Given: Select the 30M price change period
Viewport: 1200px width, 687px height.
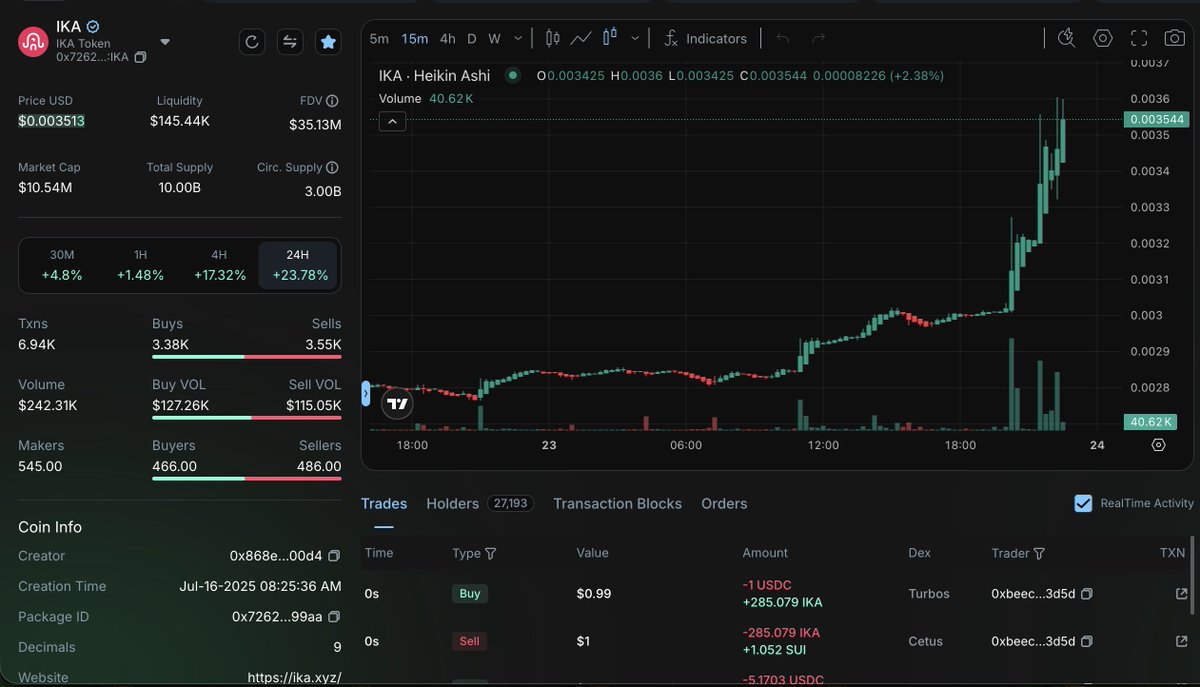Looking at the screenshot, I should (x=62, y=265).
